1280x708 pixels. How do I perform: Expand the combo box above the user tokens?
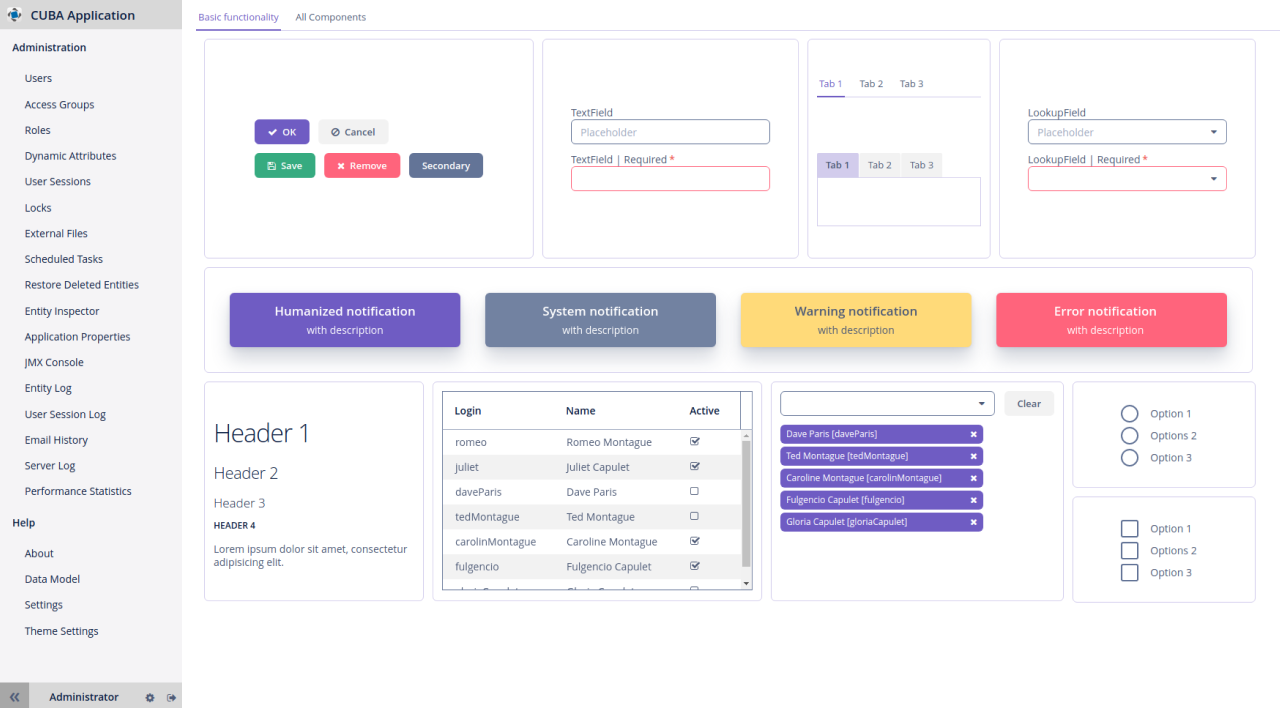coord(981,403)
